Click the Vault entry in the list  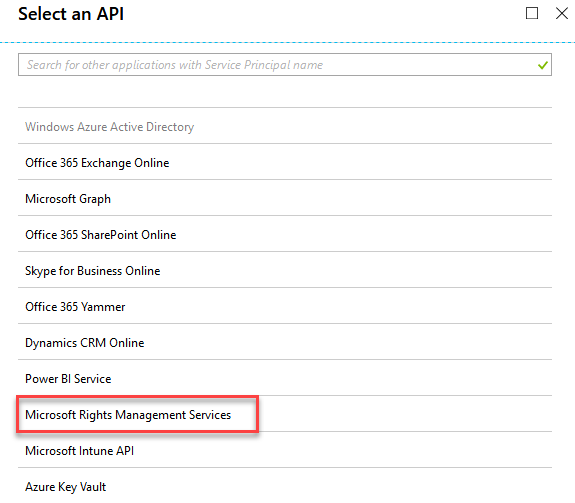click(285, 486)
